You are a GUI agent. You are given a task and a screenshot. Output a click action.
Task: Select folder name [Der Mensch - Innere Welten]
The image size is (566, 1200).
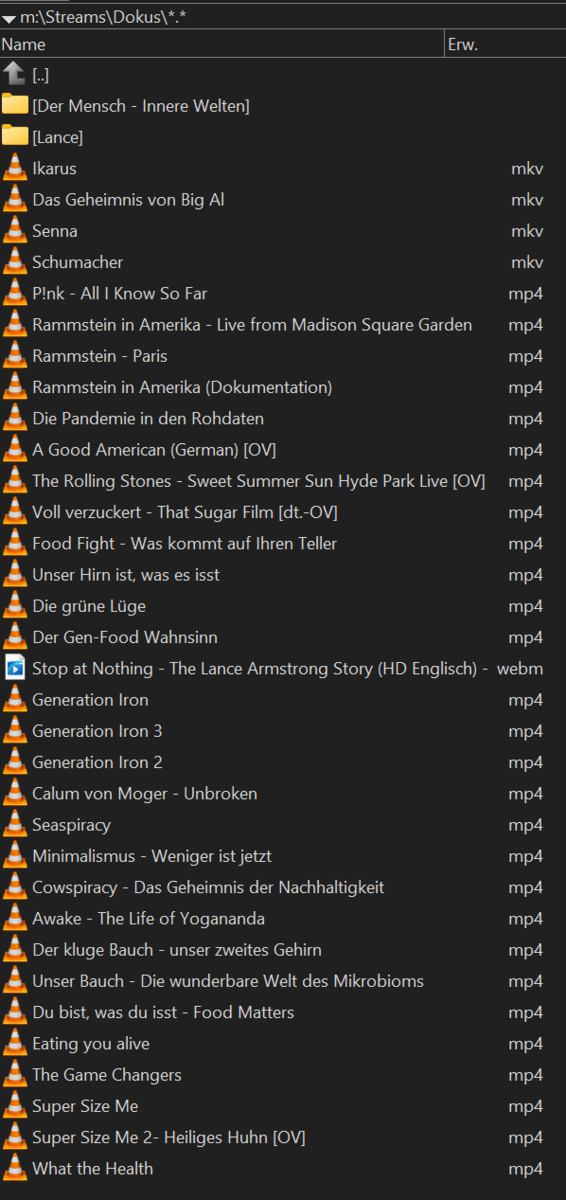coord(141,106)
